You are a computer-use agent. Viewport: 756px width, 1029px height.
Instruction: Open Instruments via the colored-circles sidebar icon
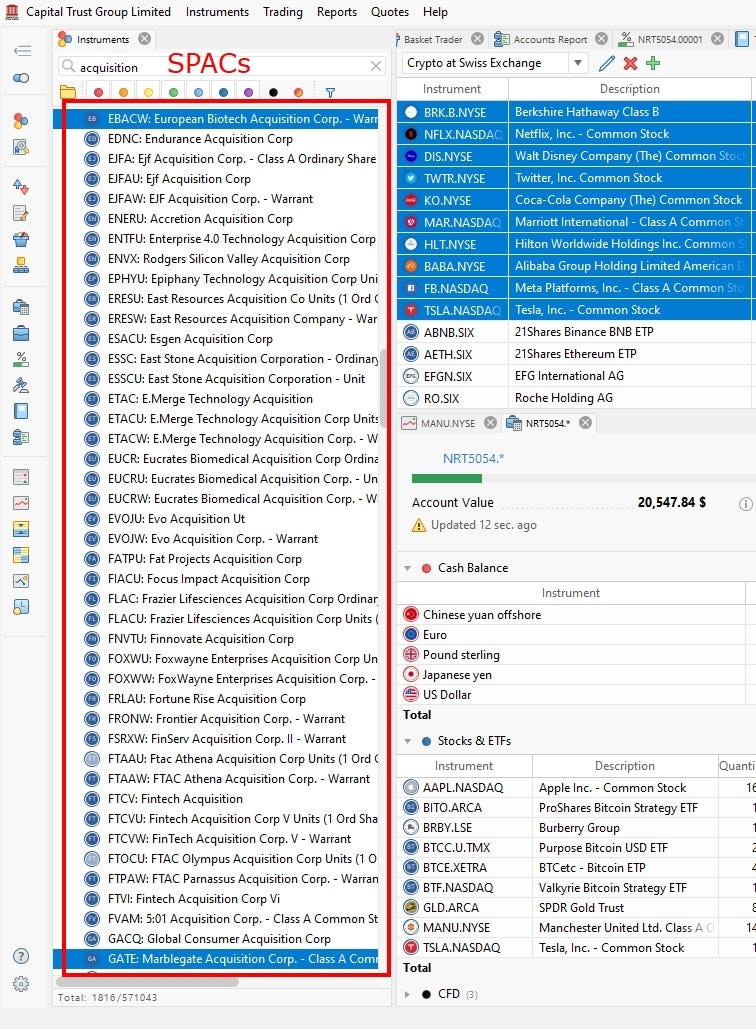tap(21, 121)
